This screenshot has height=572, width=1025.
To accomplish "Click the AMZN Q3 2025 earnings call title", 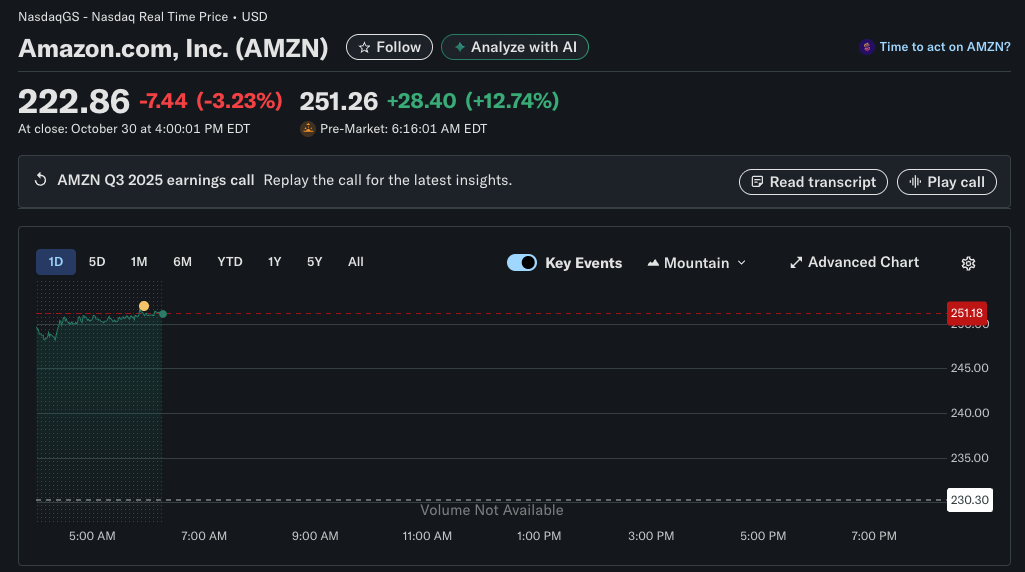I will 156,180.
